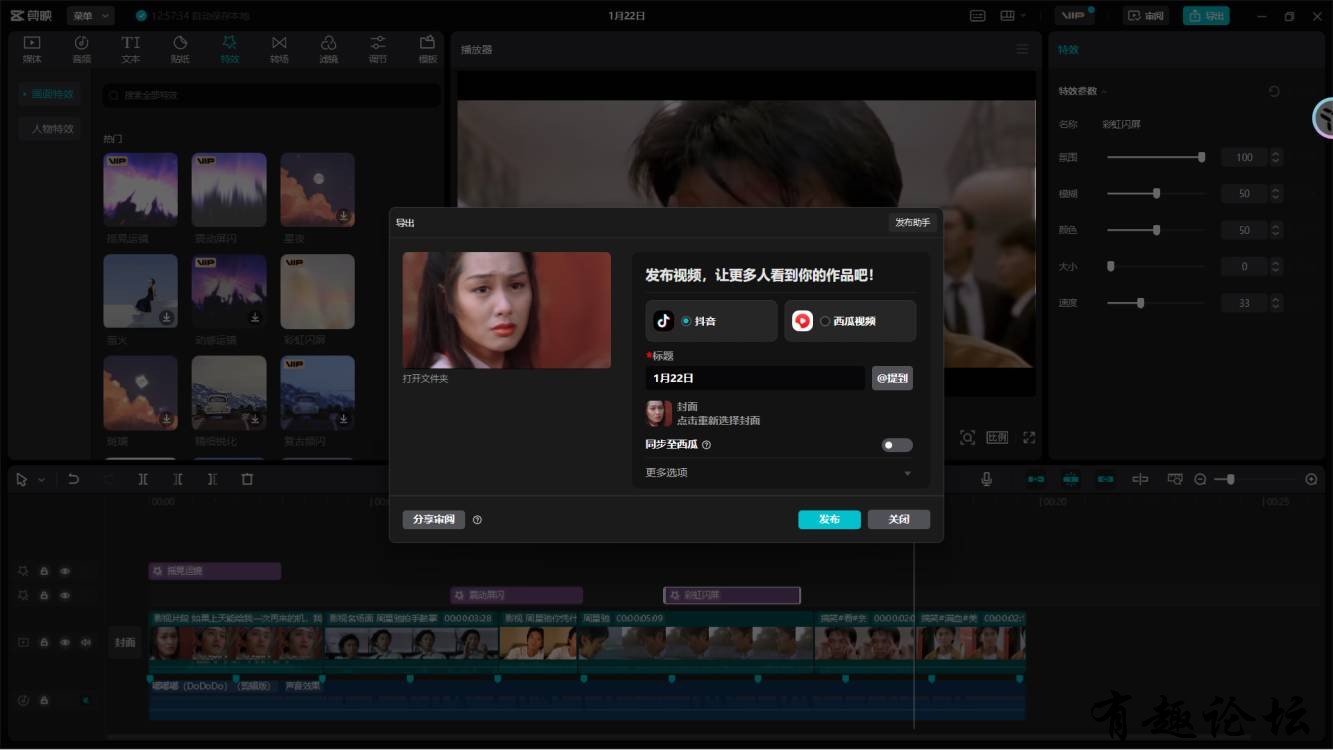Click the split clip icon in timeline toolbar

point(143,479)
